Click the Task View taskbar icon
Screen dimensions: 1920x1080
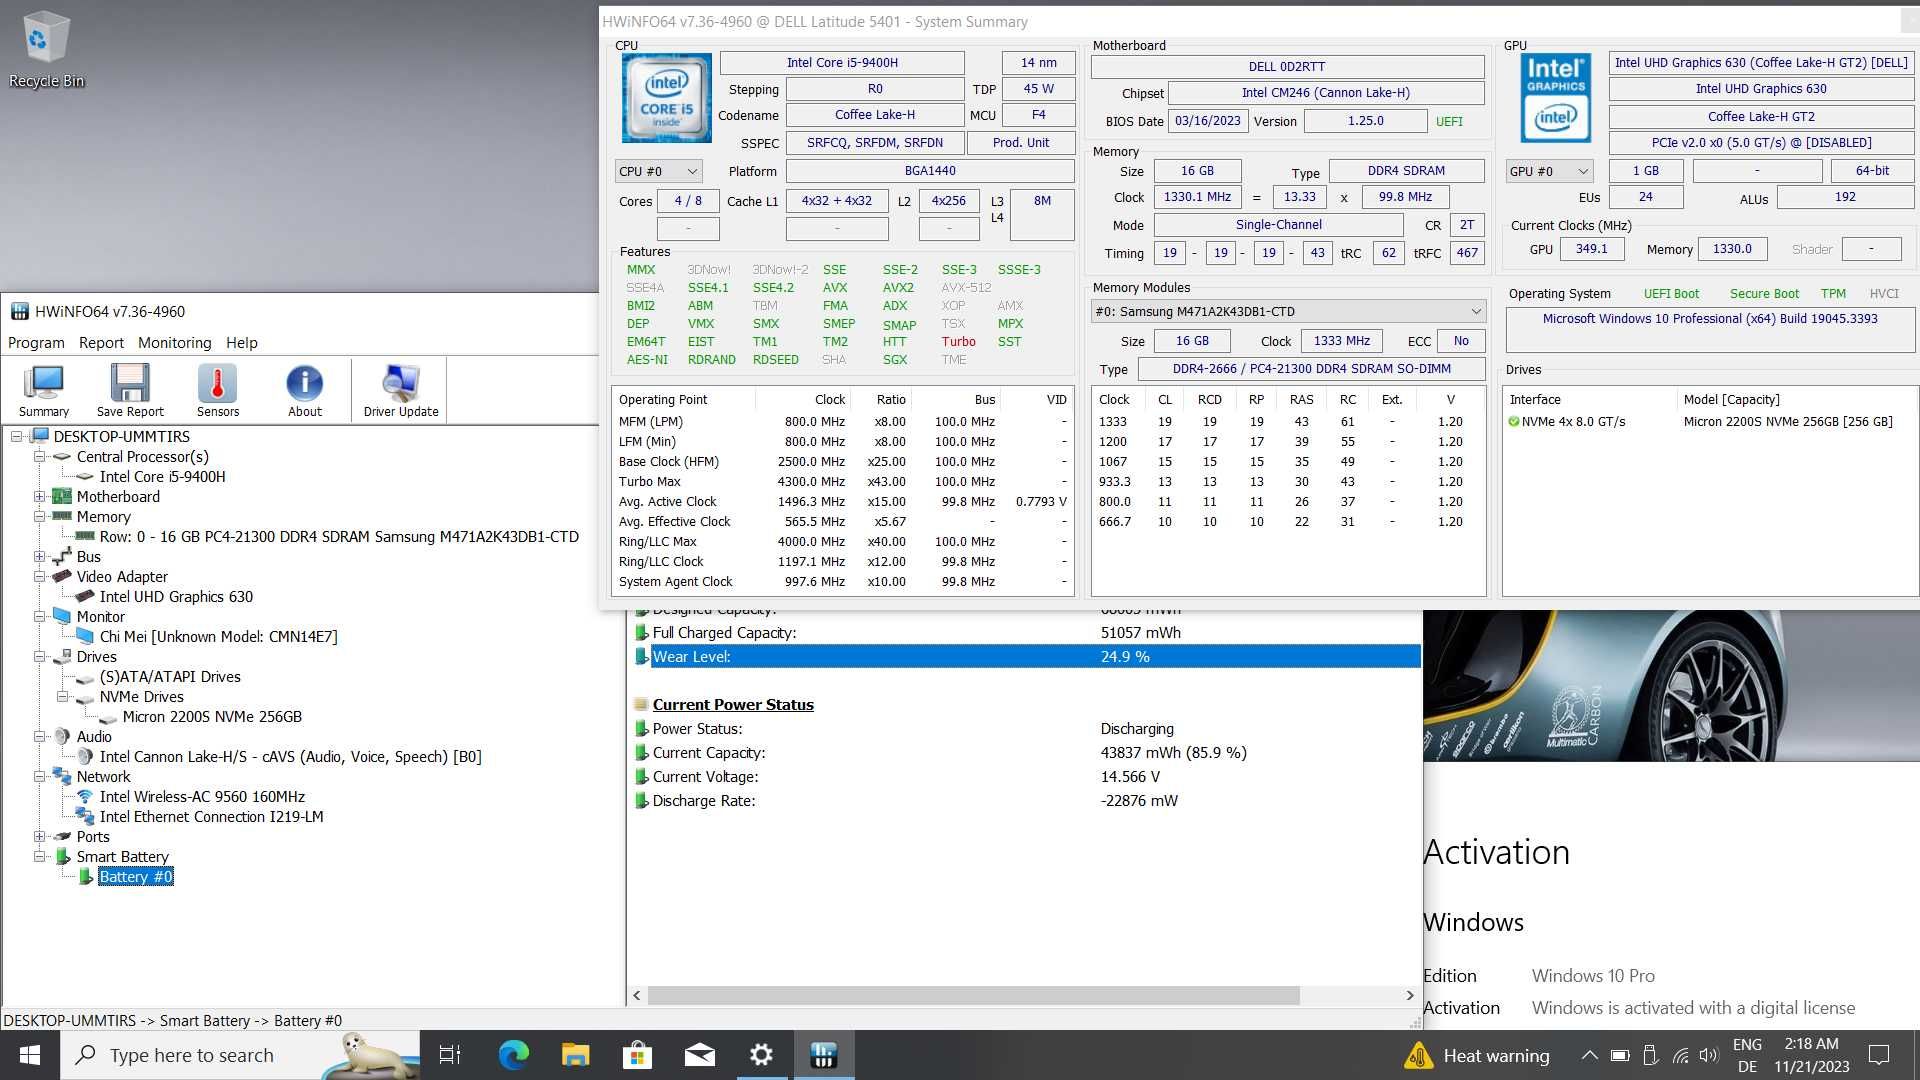[450, 1055]
